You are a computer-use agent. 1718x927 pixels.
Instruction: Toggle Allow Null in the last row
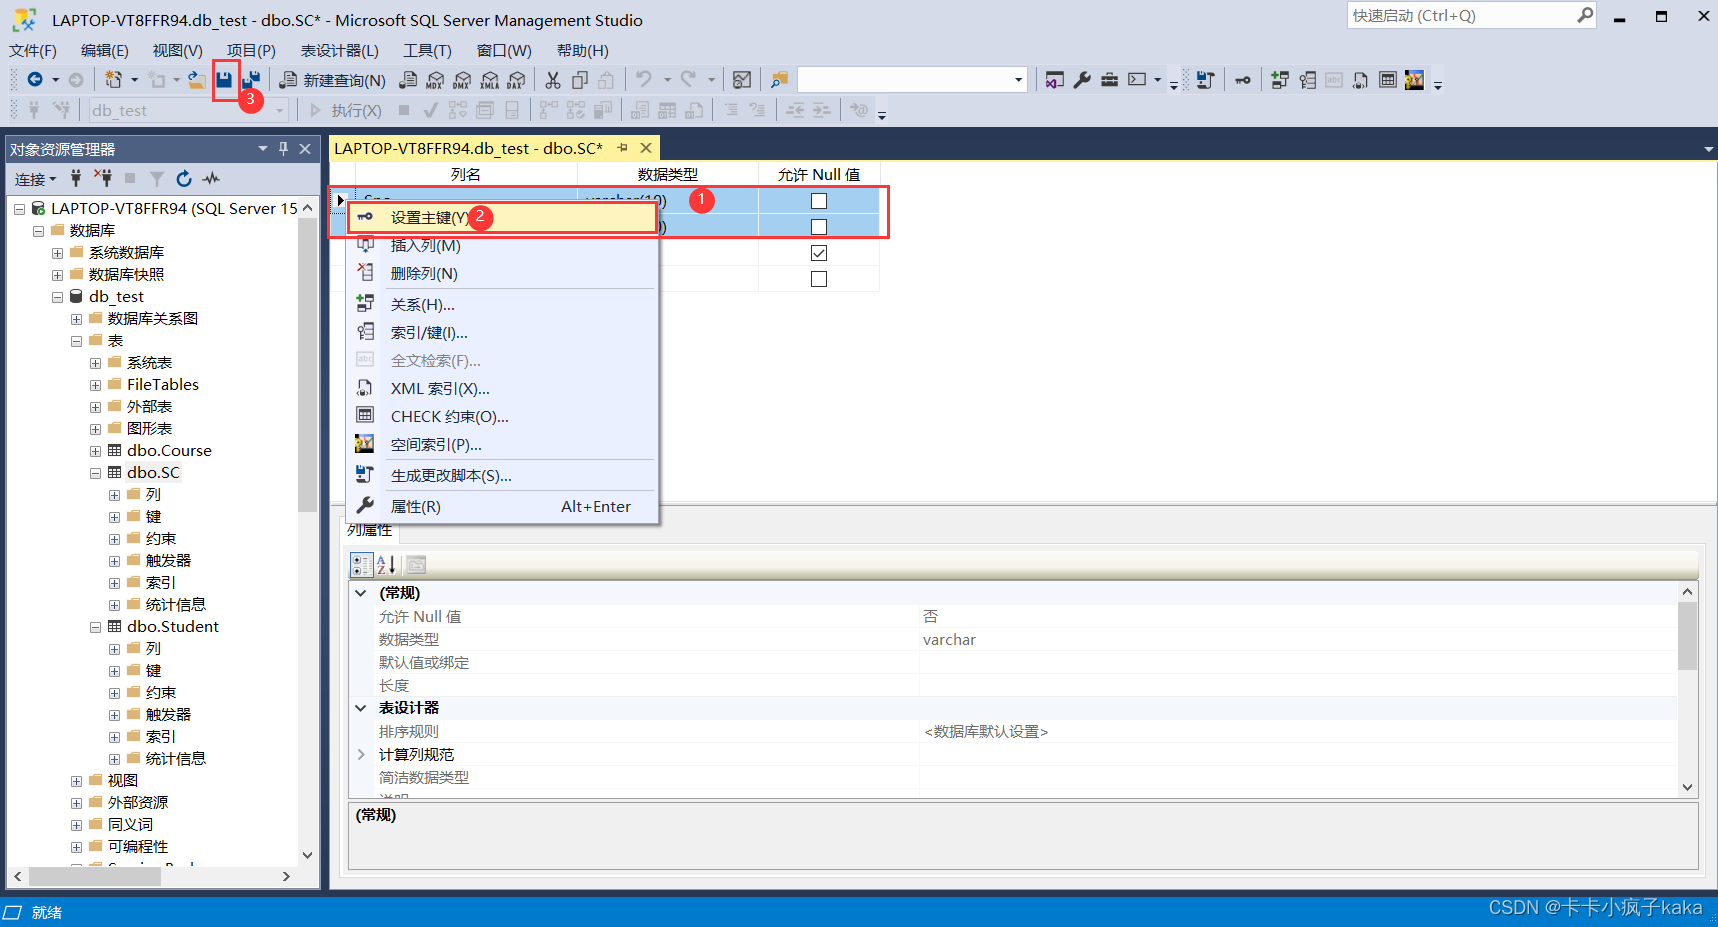click(x=819, y=279)
